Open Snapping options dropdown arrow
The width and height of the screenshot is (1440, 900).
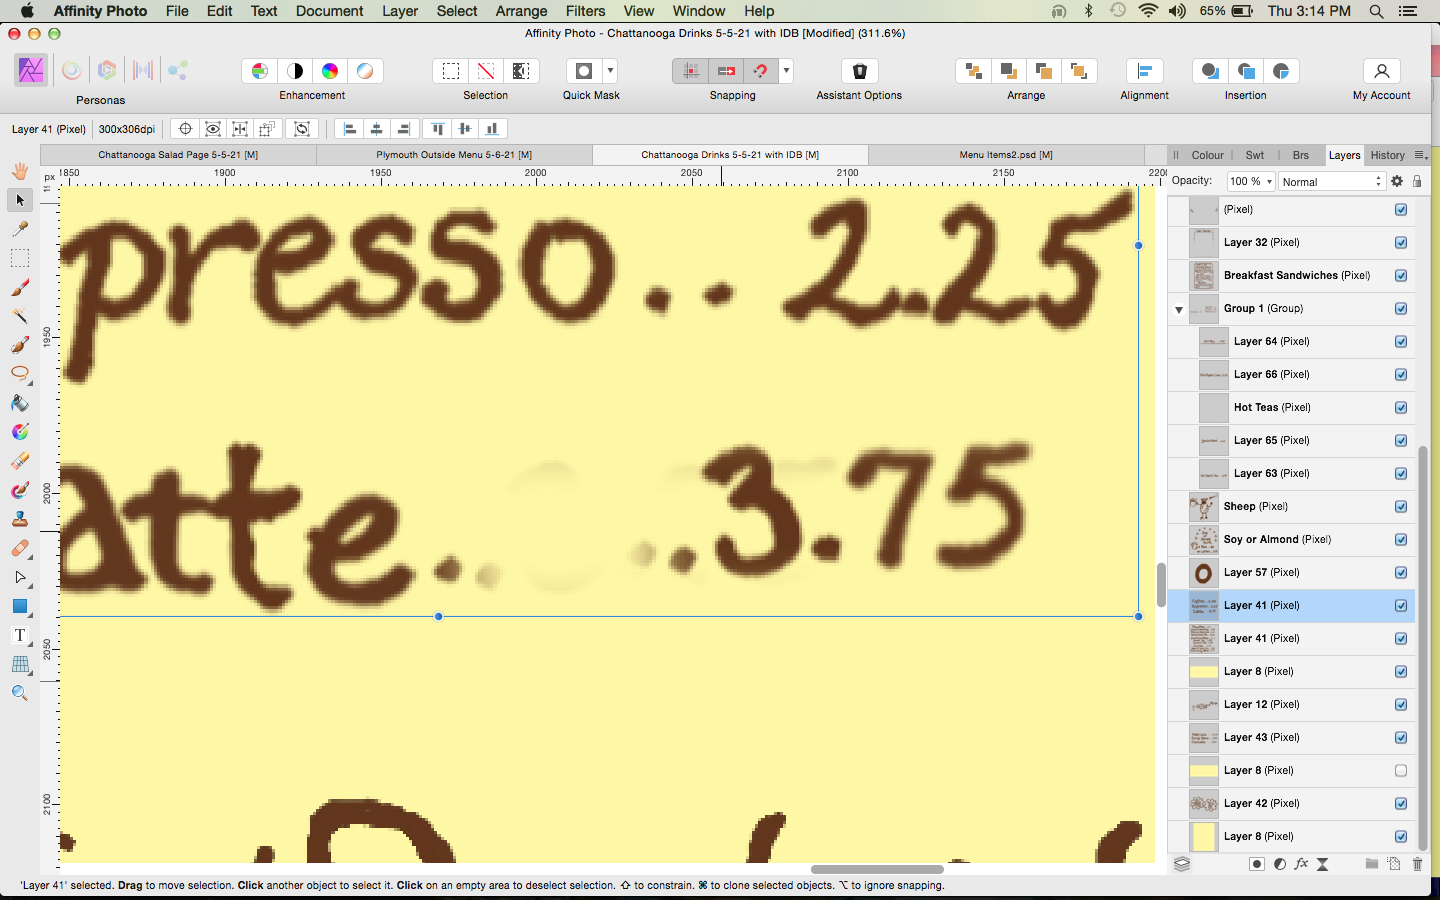click(x=787, y=71)
